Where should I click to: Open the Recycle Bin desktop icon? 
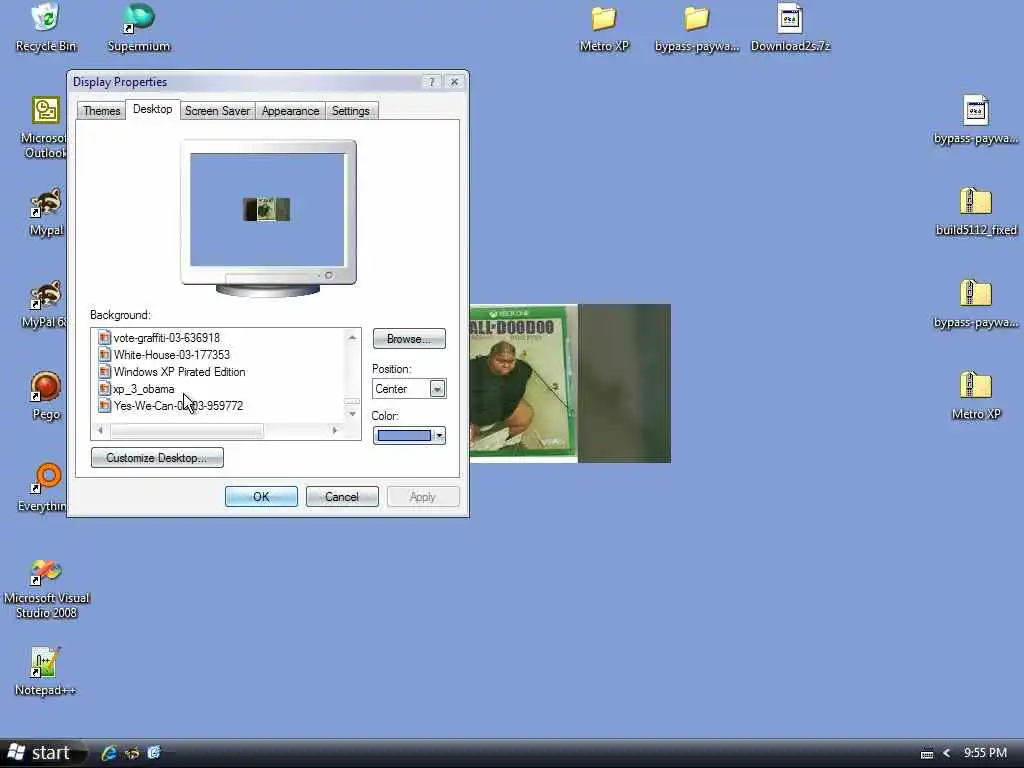(x=46, y=27)
